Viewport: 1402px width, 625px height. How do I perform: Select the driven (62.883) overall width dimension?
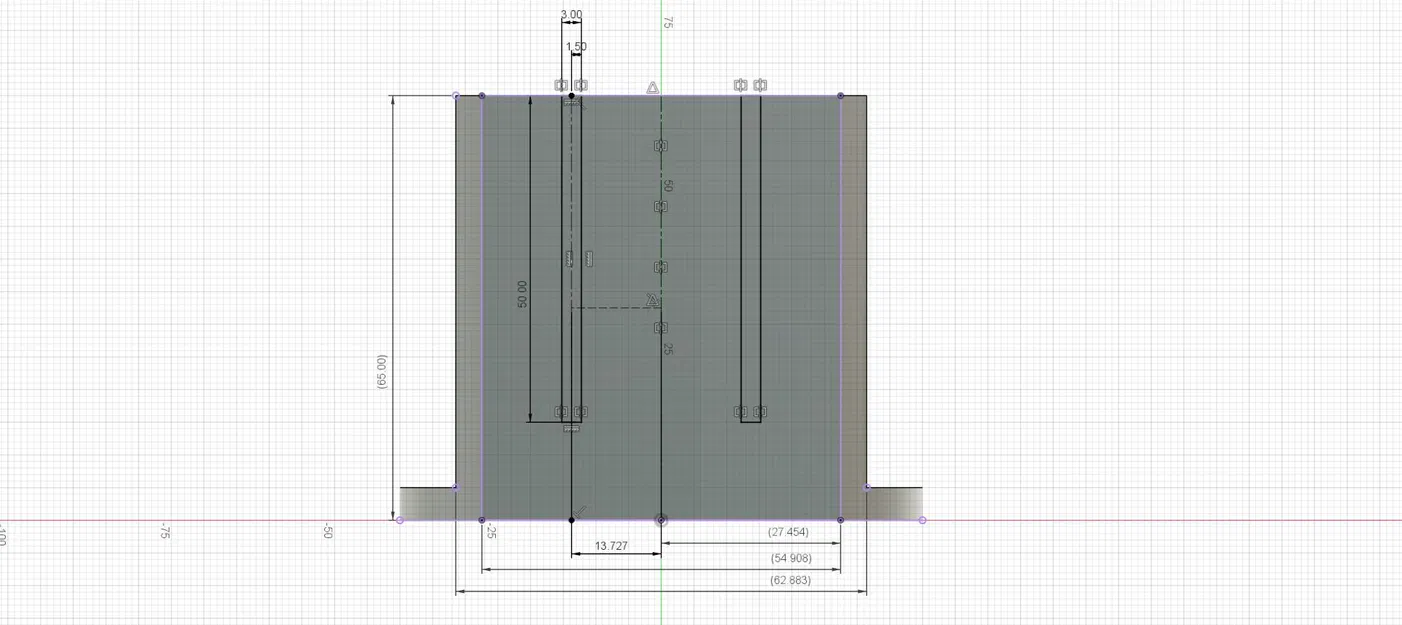tap(790, 580)
